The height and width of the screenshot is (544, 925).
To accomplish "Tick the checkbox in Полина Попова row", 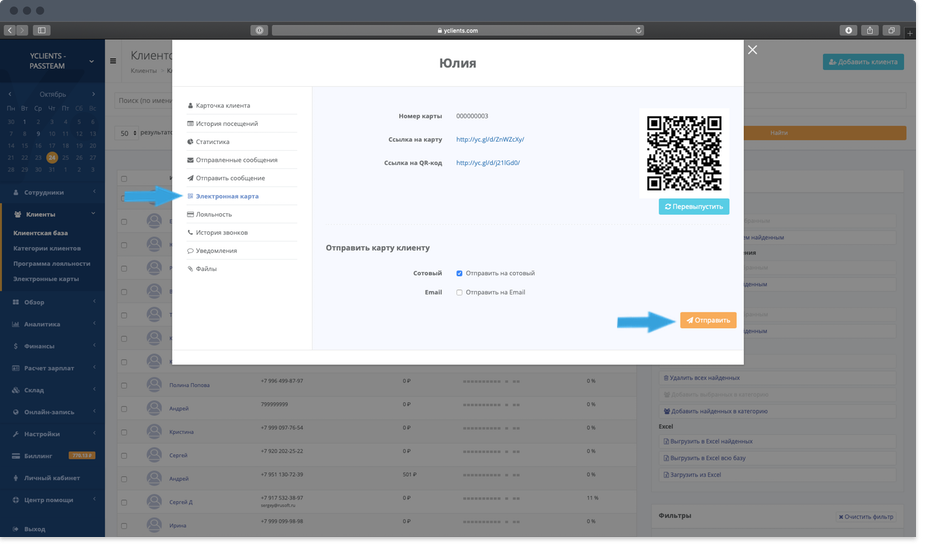I will click(124, 386).
